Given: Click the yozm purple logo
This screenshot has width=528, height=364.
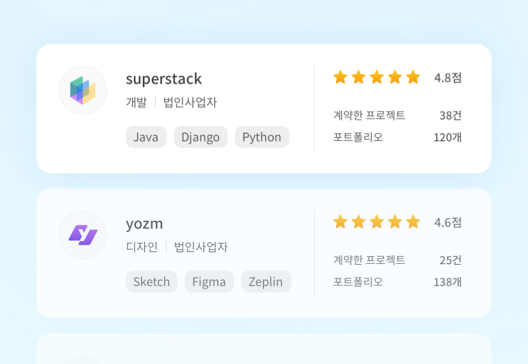Looking at the screenshot, I should point(83,235).
